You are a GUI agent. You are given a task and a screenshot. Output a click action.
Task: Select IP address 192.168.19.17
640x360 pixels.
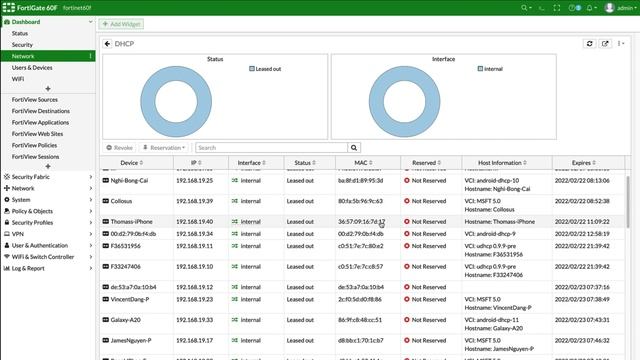pyautogui.click(x=194, y=340)
